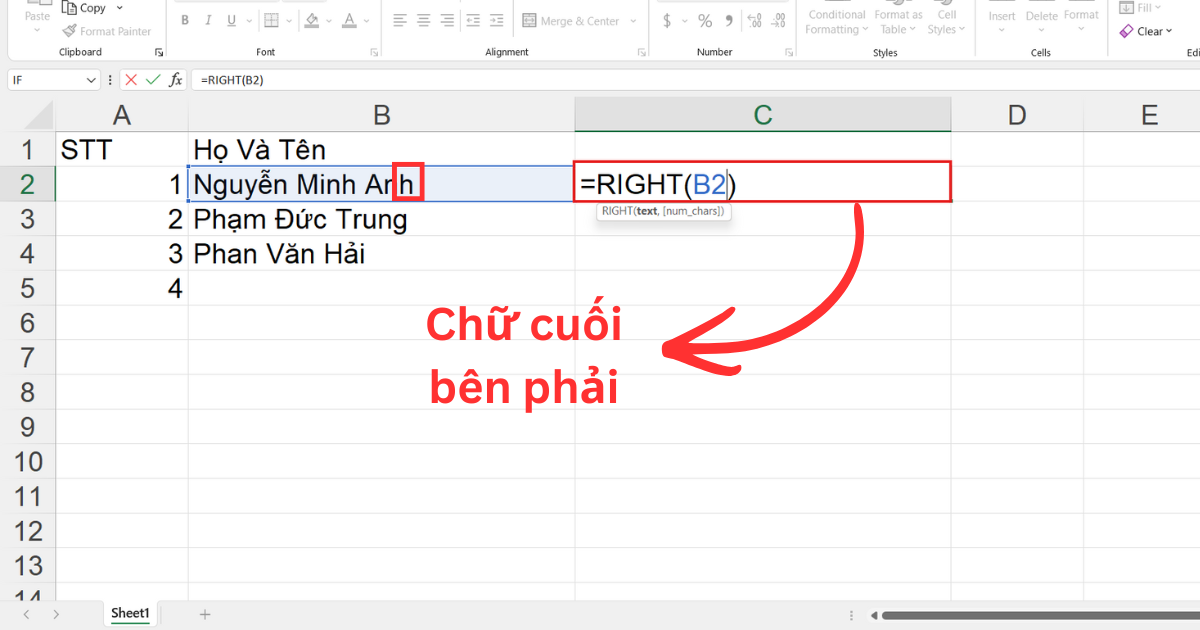The image size is (1200, 630).
Task: Toggle italic formatting
Action: click(207, 19)
